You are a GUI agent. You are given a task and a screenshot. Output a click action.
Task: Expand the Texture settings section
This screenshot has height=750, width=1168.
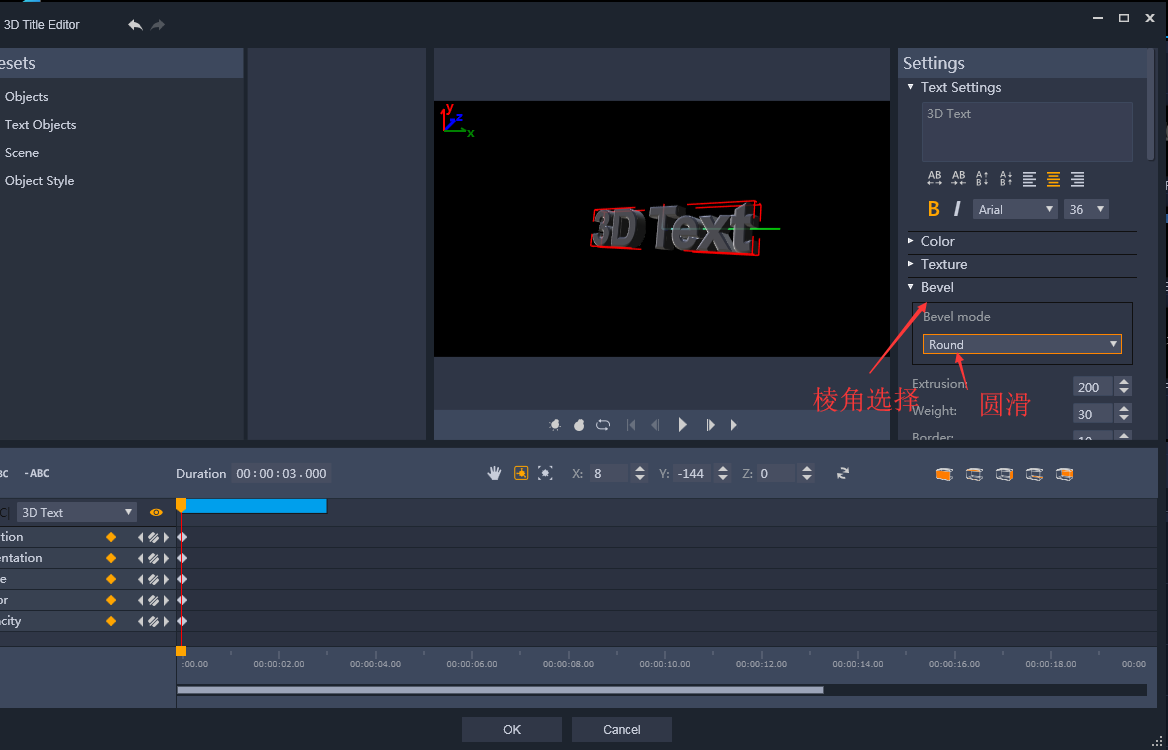[943, 264]
